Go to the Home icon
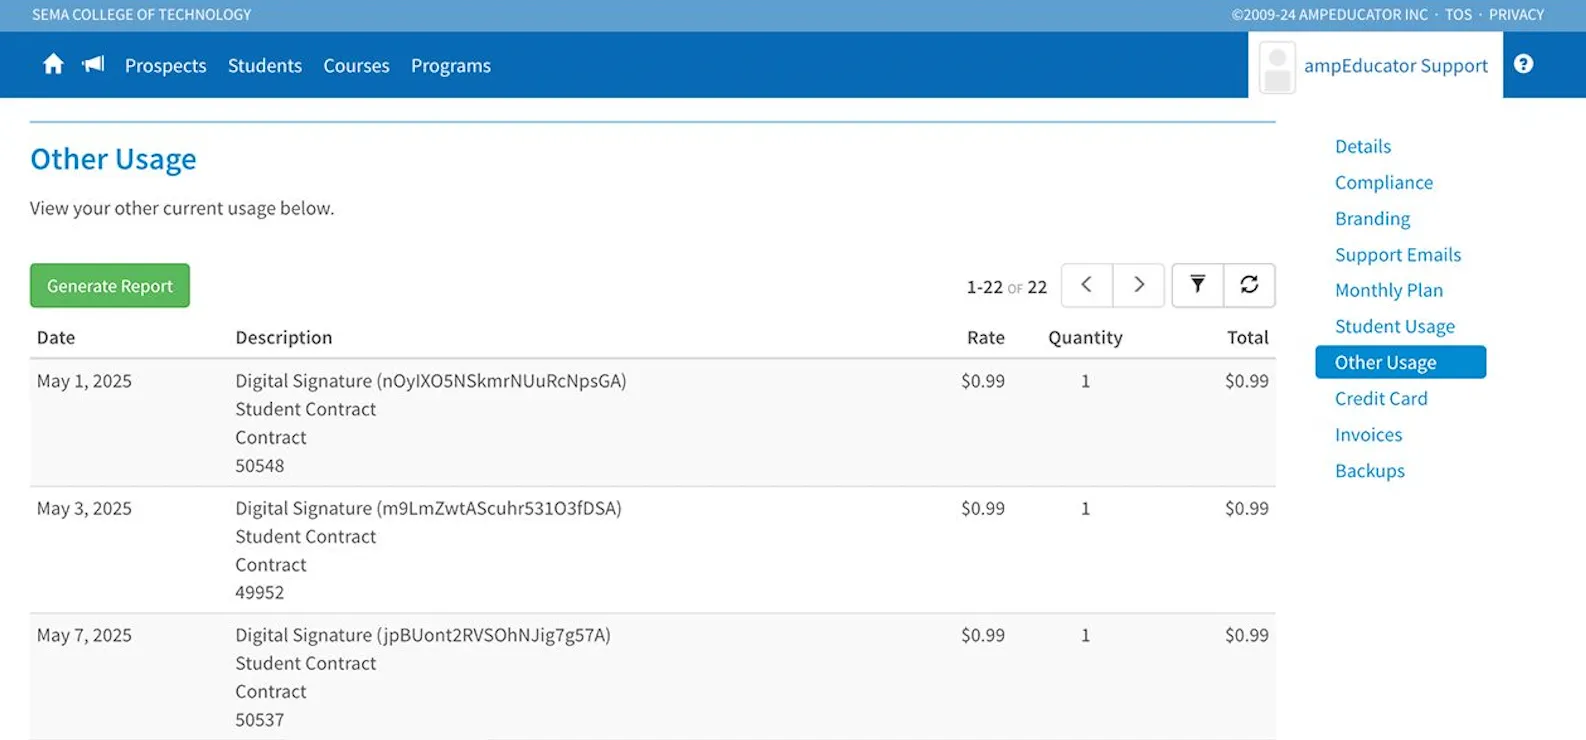The height and width of the screenshot is (740, 1586). tap(53, 65)
